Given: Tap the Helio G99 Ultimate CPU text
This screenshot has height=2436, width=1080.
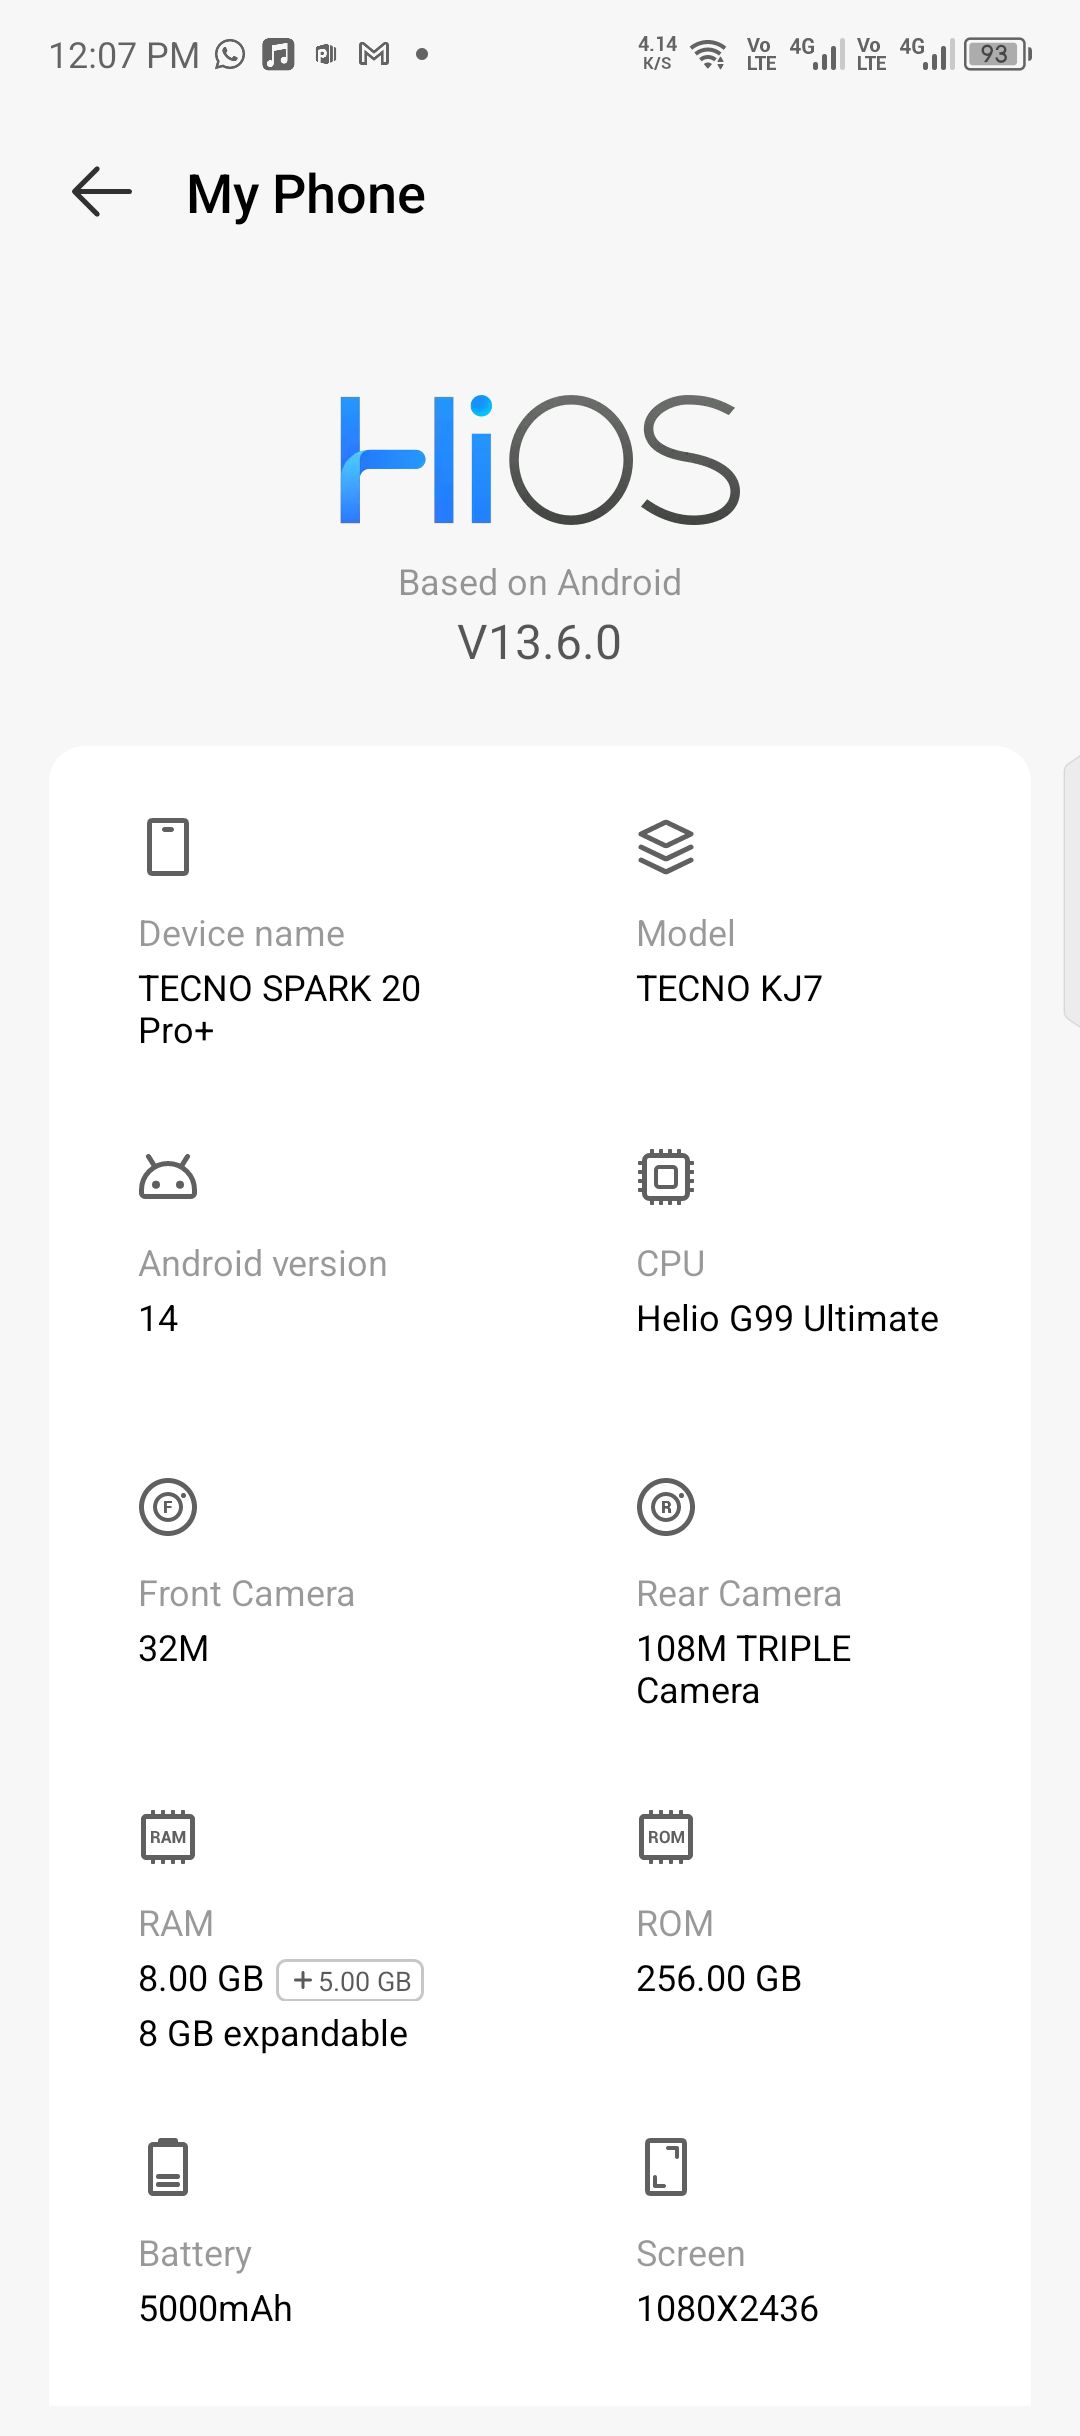Looking at the screenshot, I should [x=788, y=1319].
